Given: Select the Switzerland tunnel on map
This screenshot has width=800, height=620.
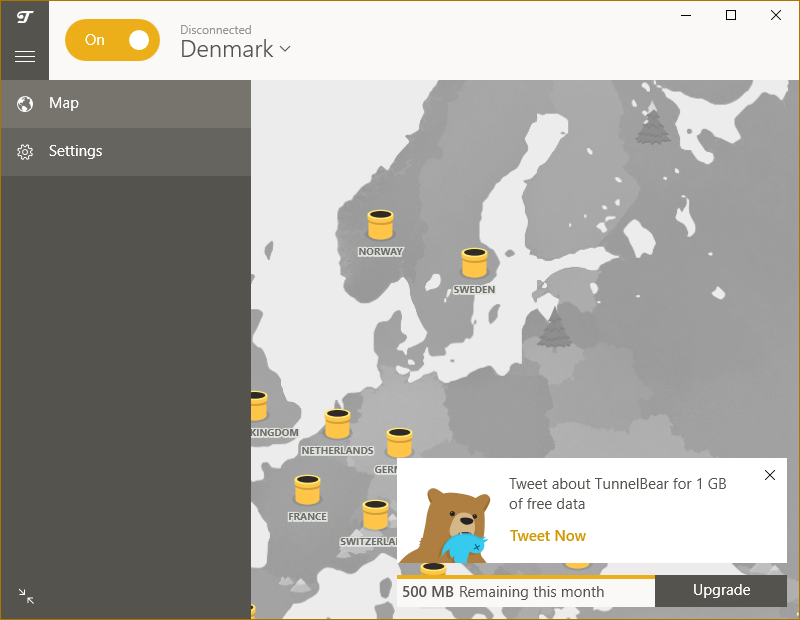Looking at the screenshot, I should [376, 515].
